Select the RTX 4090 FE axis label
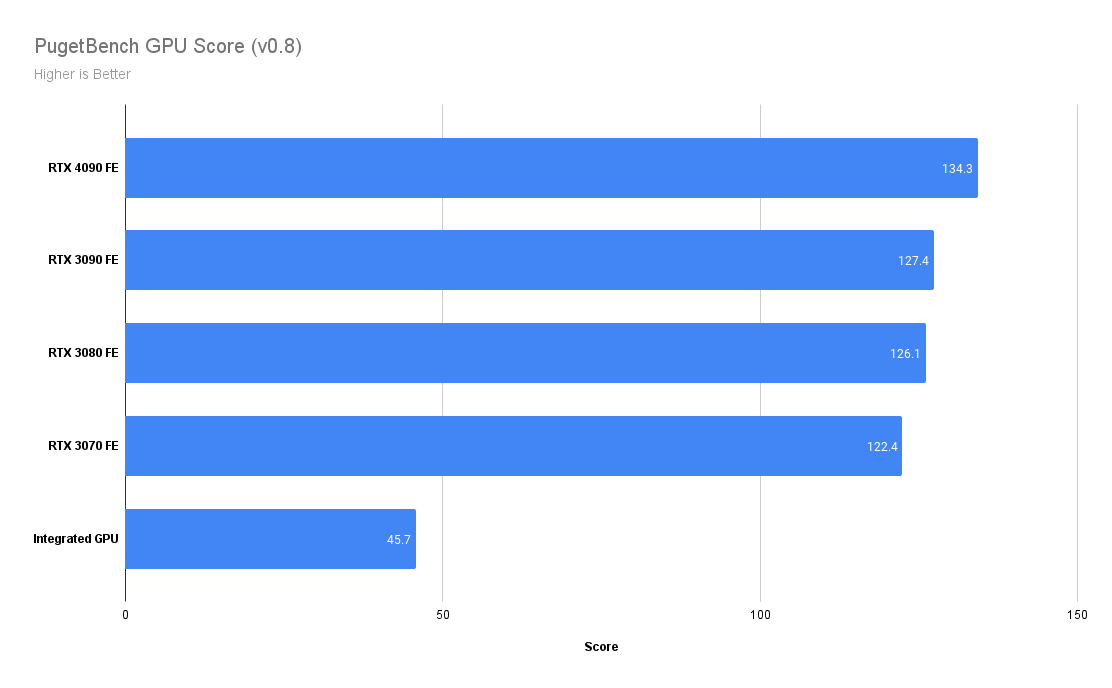Image resolution: width=1112 pixels, height=688 pixels. tap(83, 168)
